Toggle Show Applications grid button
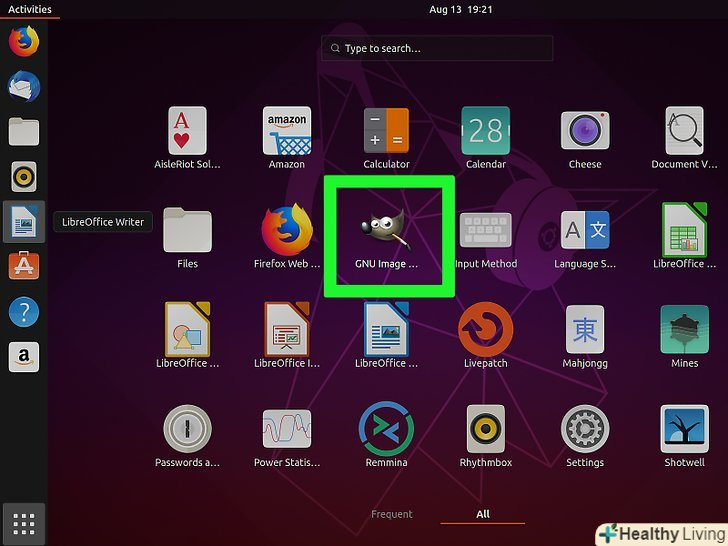Viewport: 728px width, 546px height. (x=24, y=524)
